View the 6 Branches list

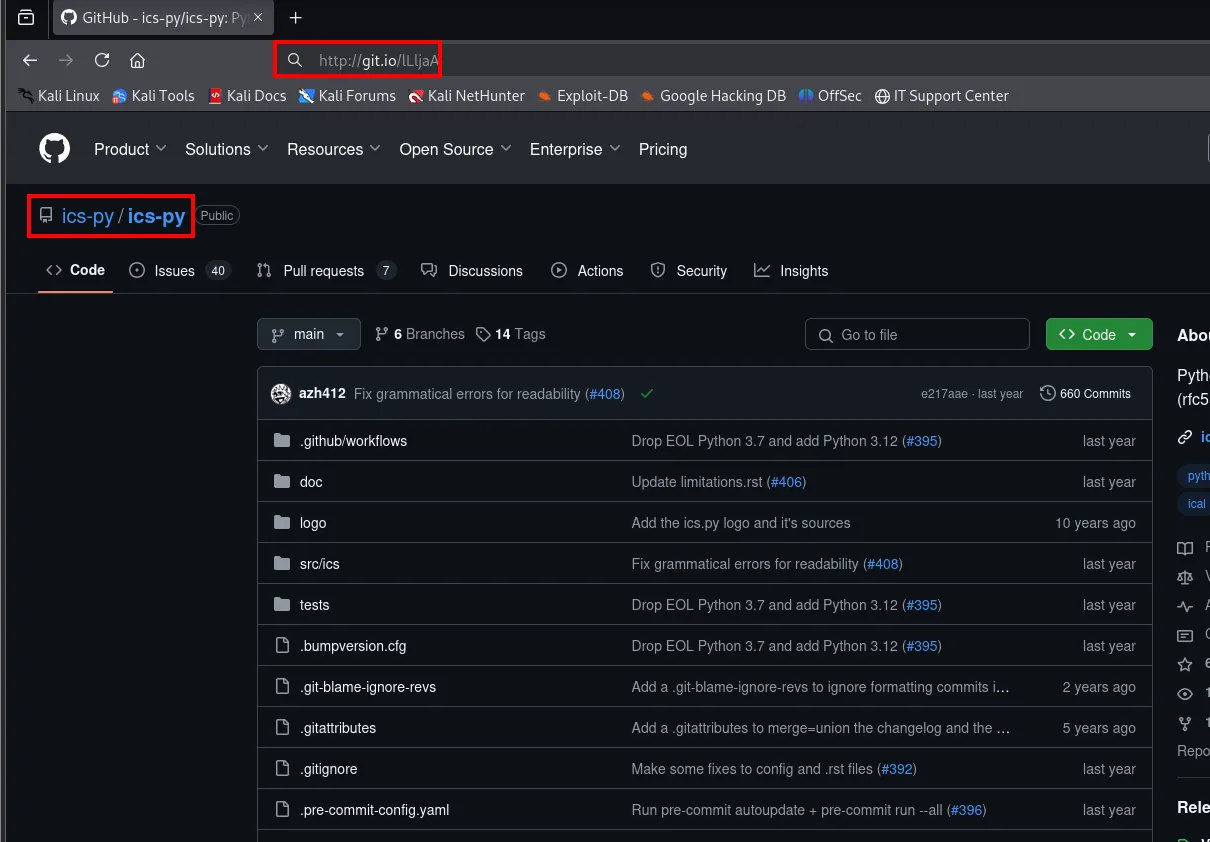420,334
